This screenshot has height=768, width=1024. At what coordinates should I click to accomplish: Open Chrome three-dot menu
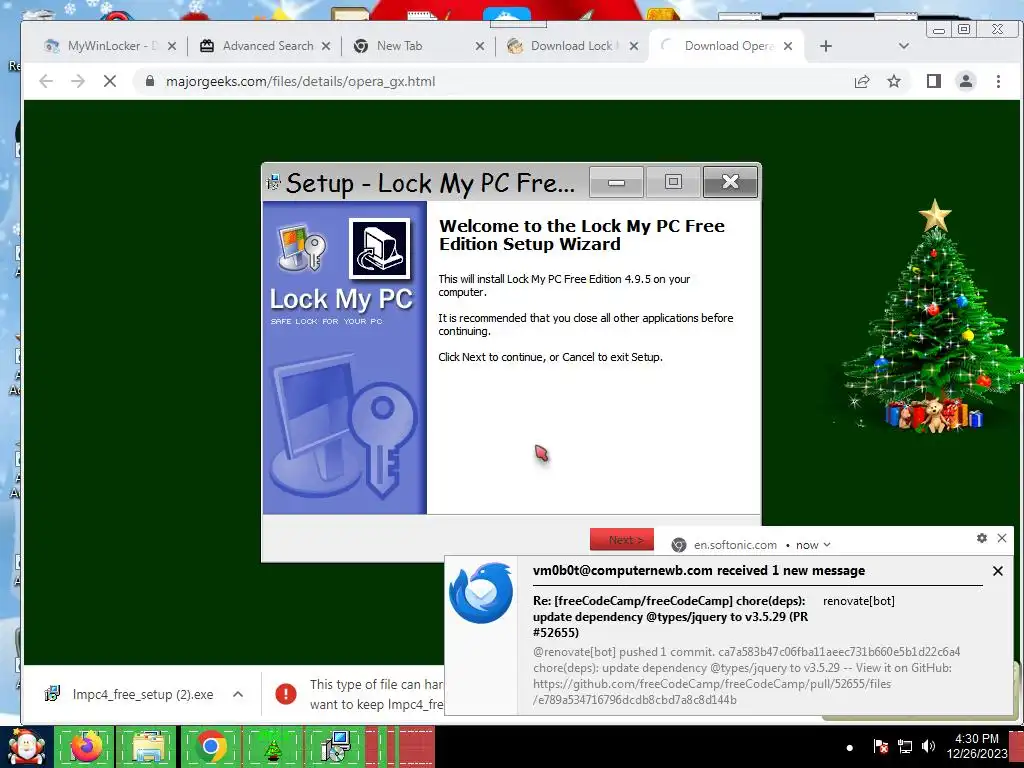click(998, 81)
